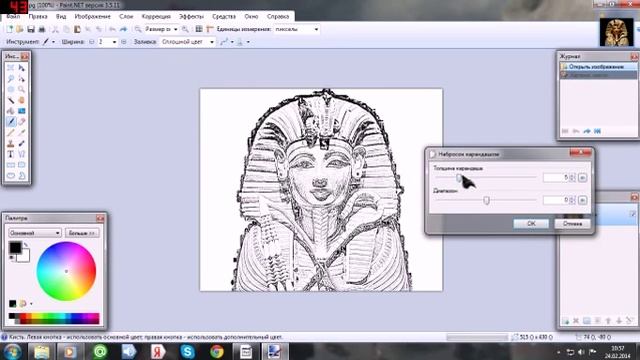Reset colors to black and white icon

pos(11,258)
